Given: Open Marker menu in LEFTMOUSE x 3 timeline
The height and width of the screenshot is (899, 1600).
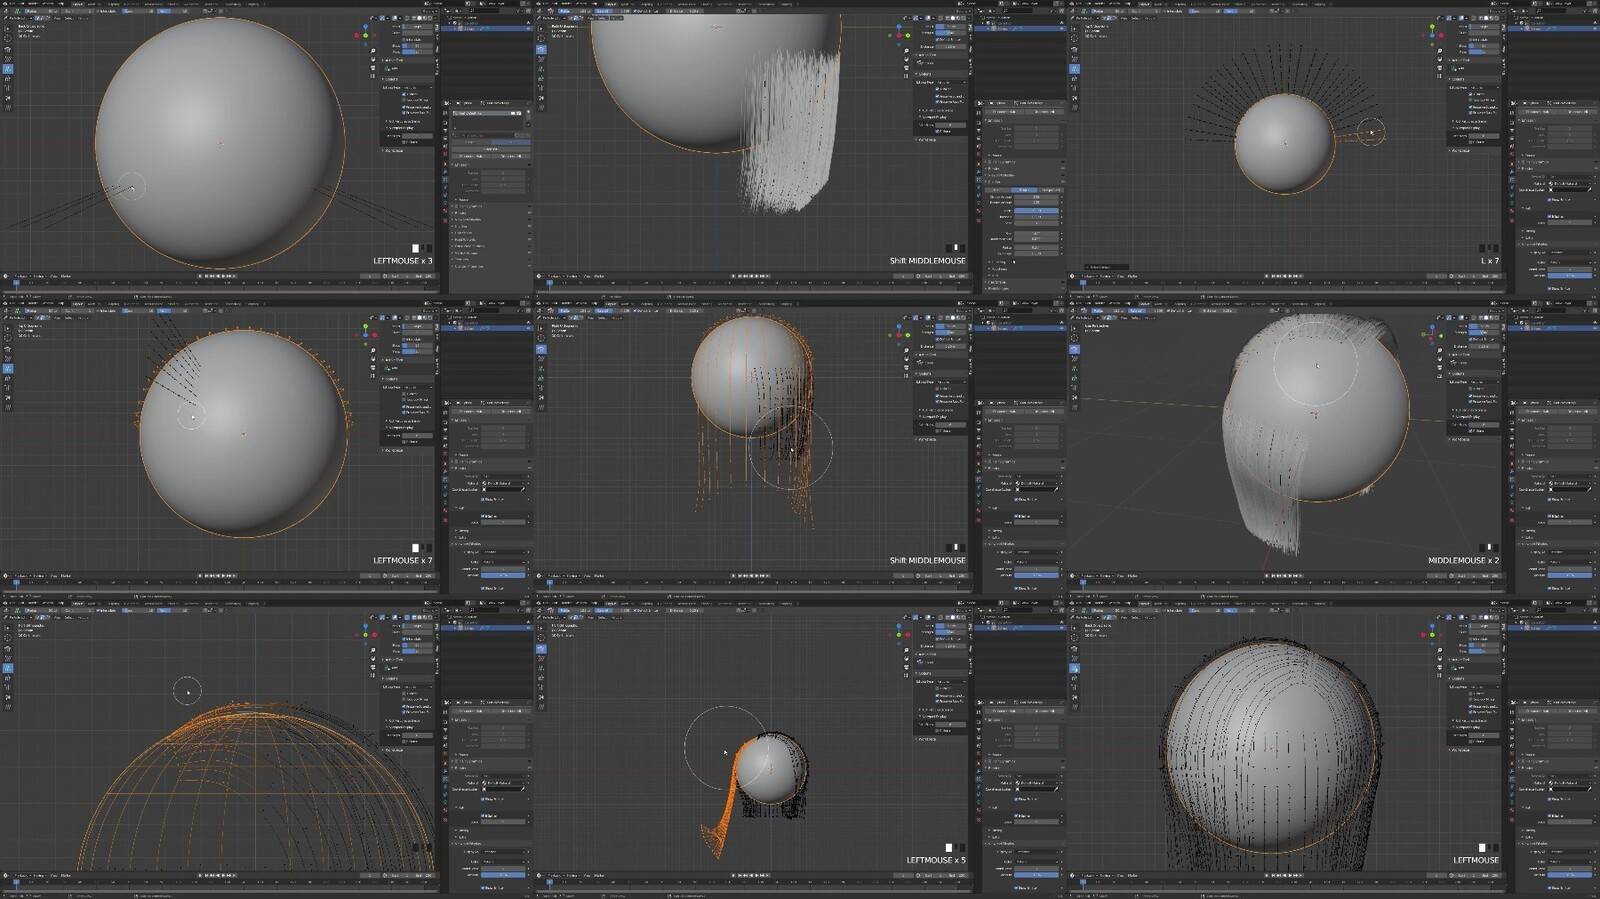Looking at the screenshot, I should (66, 276).
